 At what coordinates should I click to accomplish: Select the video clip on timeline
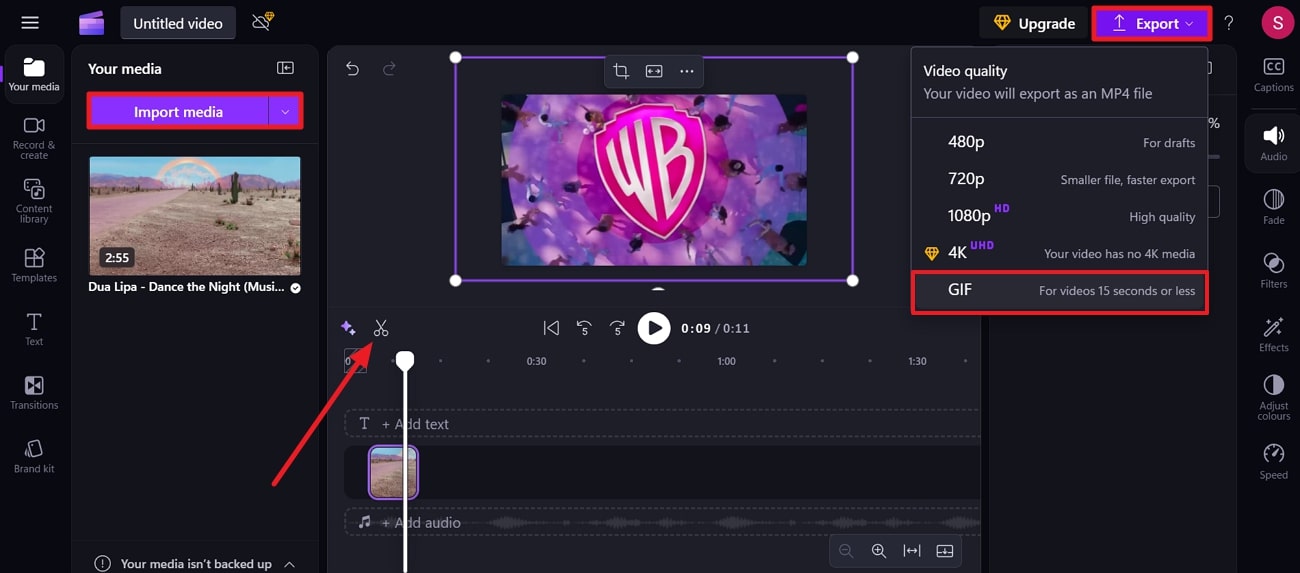393,472
